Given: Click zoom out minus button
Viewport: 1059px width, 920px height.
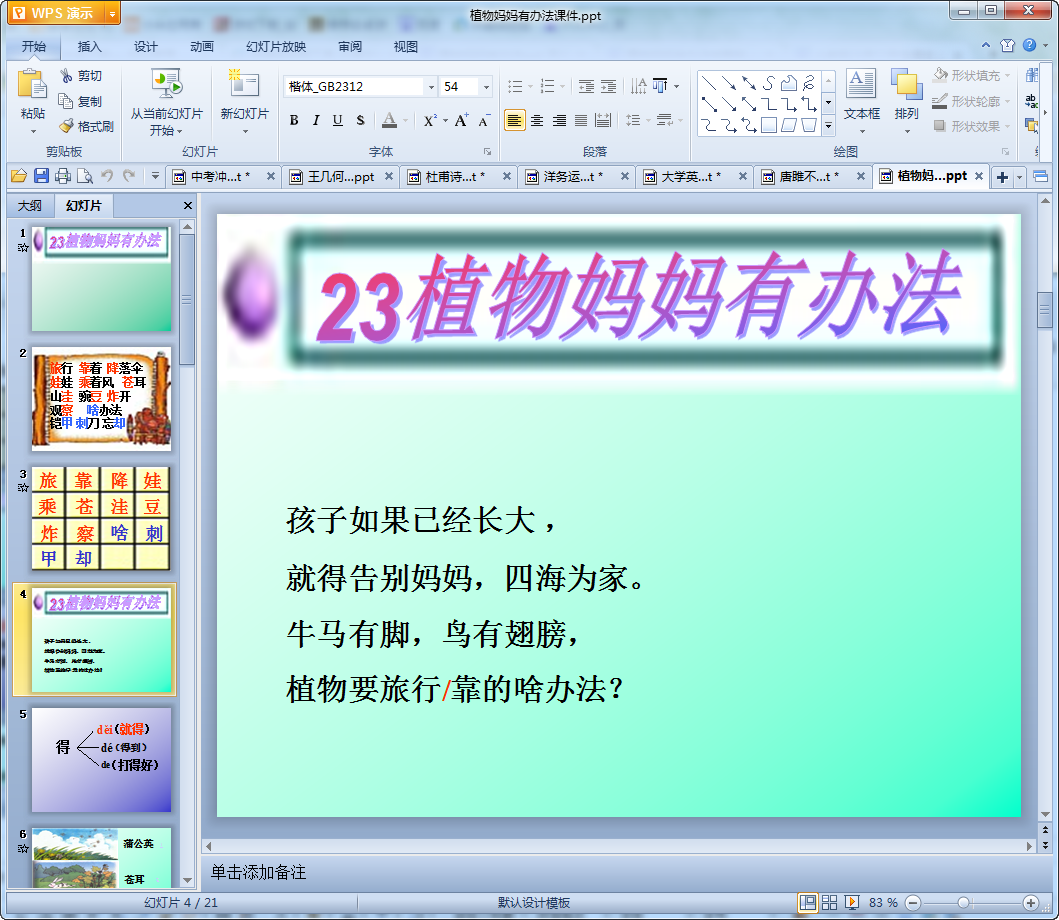Looking at the screenshot, I should click(x=913, y=902).
